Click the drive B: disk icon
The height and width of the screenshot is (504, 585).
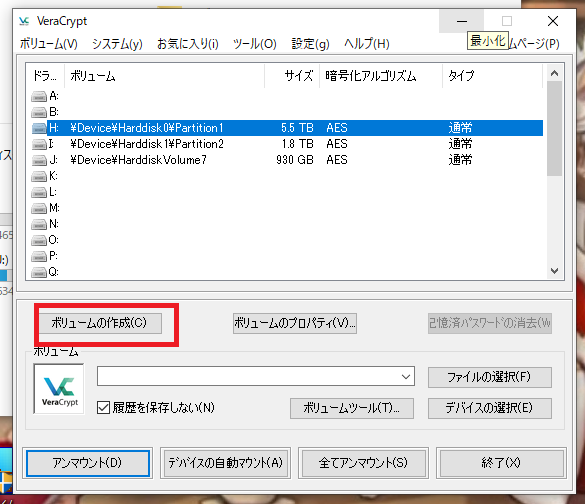pos(39,112)
